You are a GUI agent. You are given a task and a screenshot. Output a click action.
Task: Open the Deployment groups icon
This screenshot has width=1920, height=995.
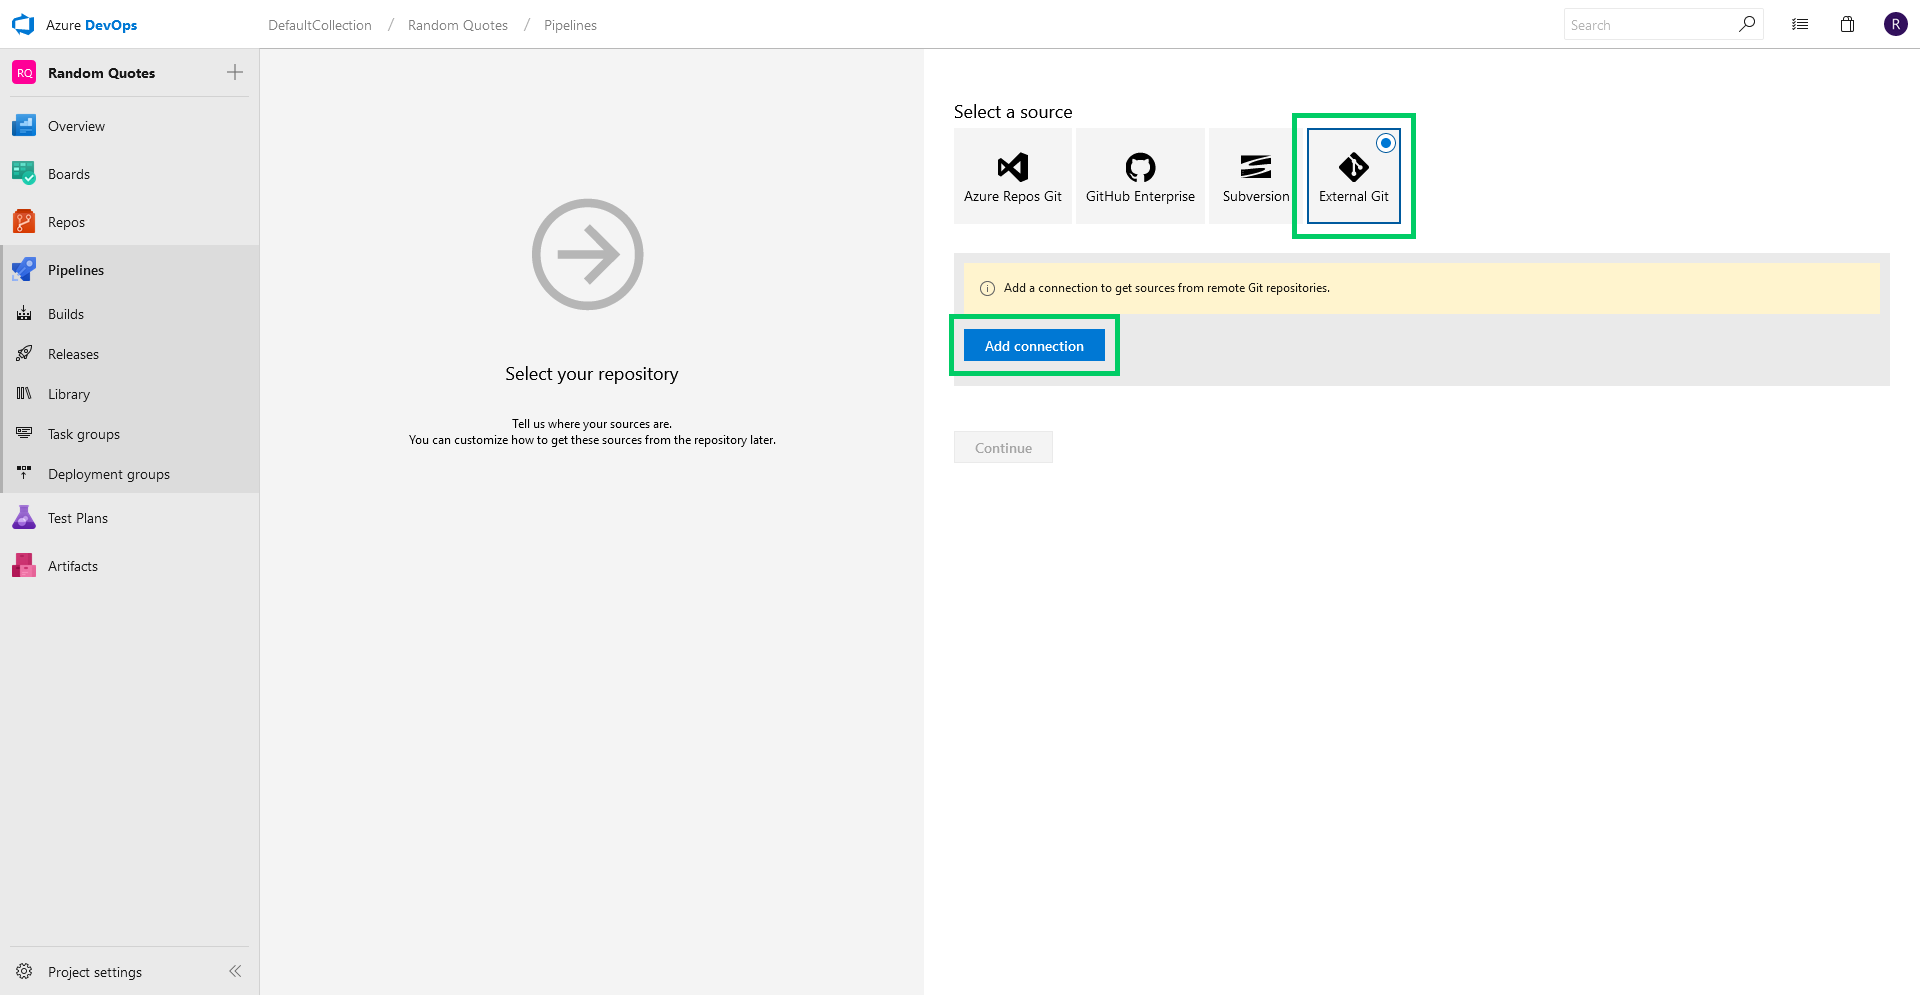click(x=24, y=474)
